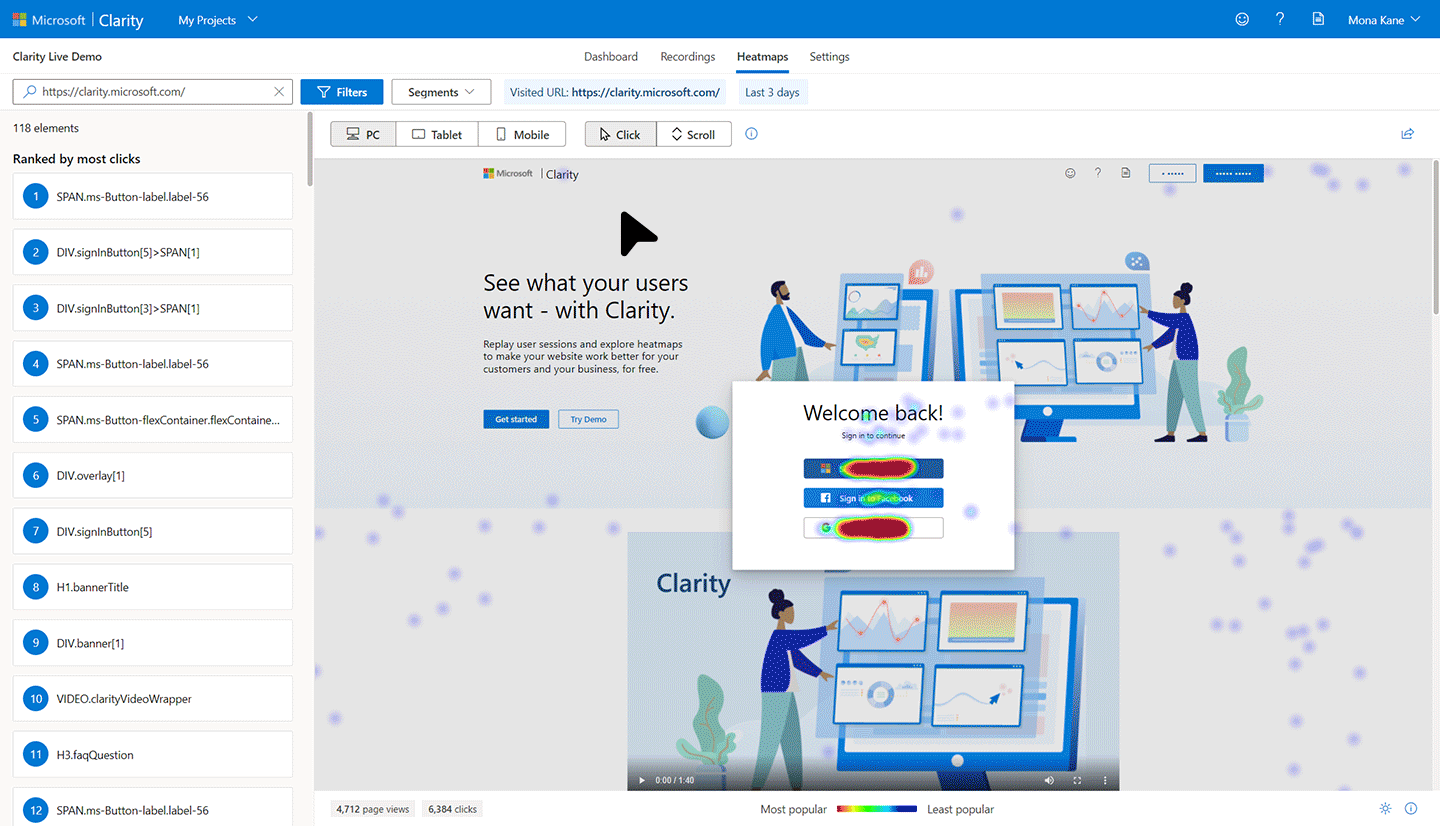
Task: Click the 4,712 page views badge
Action: (x=373, y=809)
